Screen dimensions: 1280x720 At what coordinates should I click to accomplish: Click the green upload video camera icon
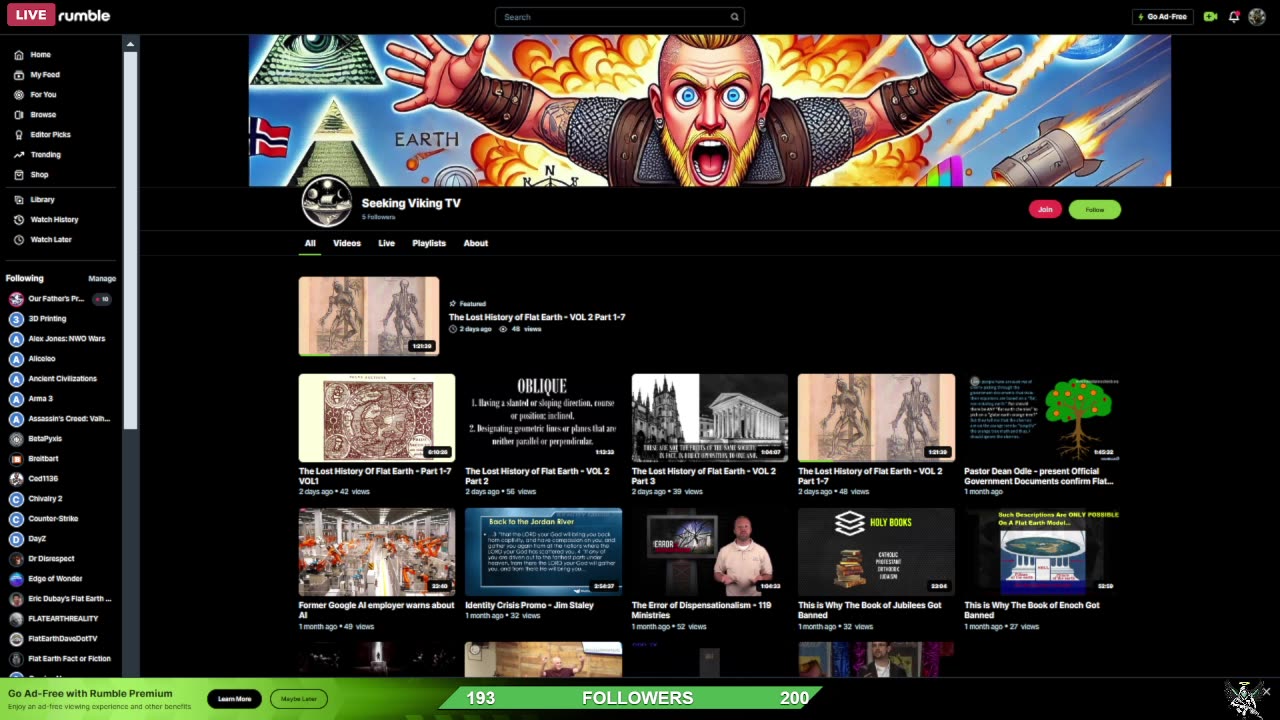[1210, 17]
